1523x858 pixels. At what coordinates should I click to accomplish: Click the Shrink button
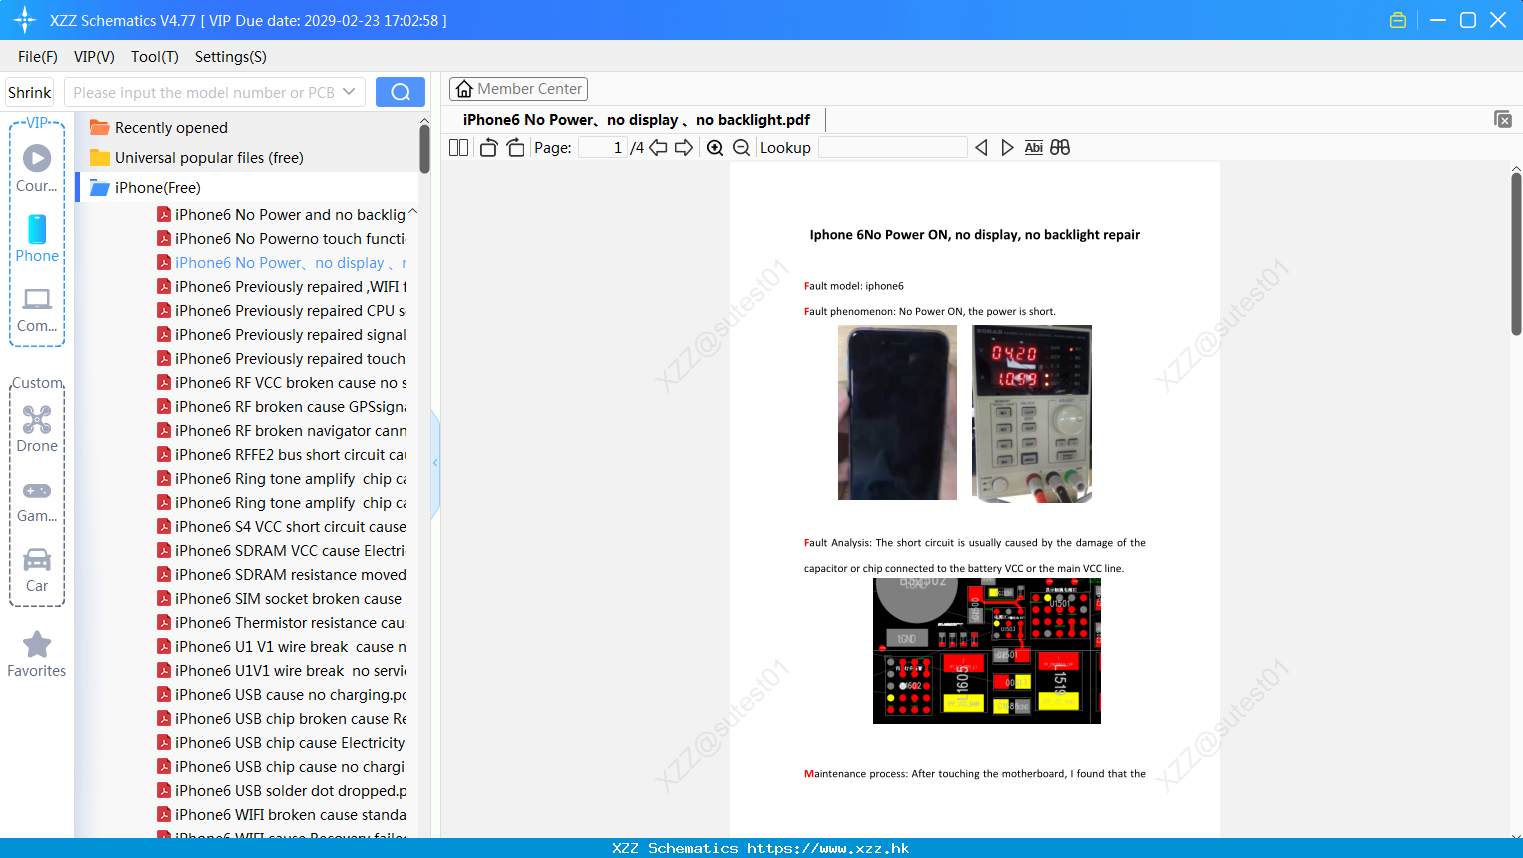click(x=29, y=92)
